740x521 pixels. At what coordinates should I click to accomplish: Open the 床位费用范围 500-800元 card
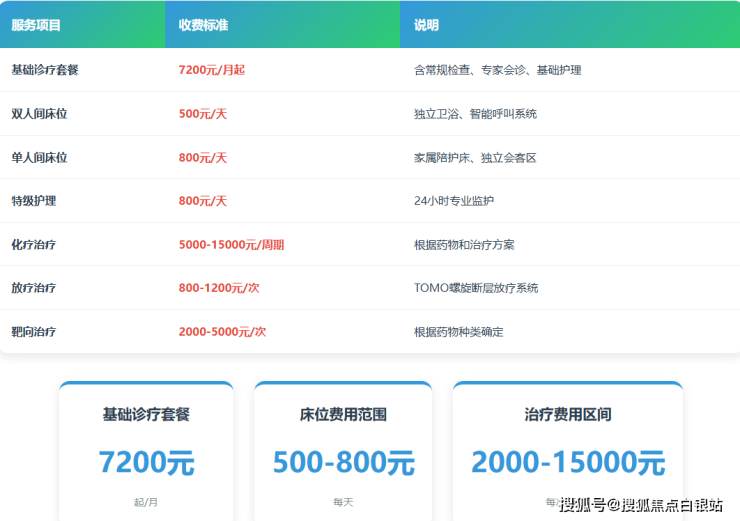point(343,450)
